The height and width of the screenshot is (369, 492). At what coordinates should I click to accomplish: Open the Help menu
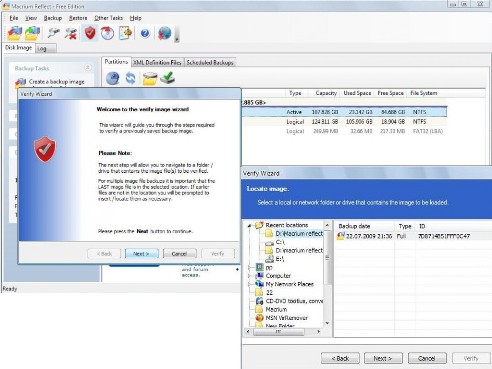[x=135, y=18]
